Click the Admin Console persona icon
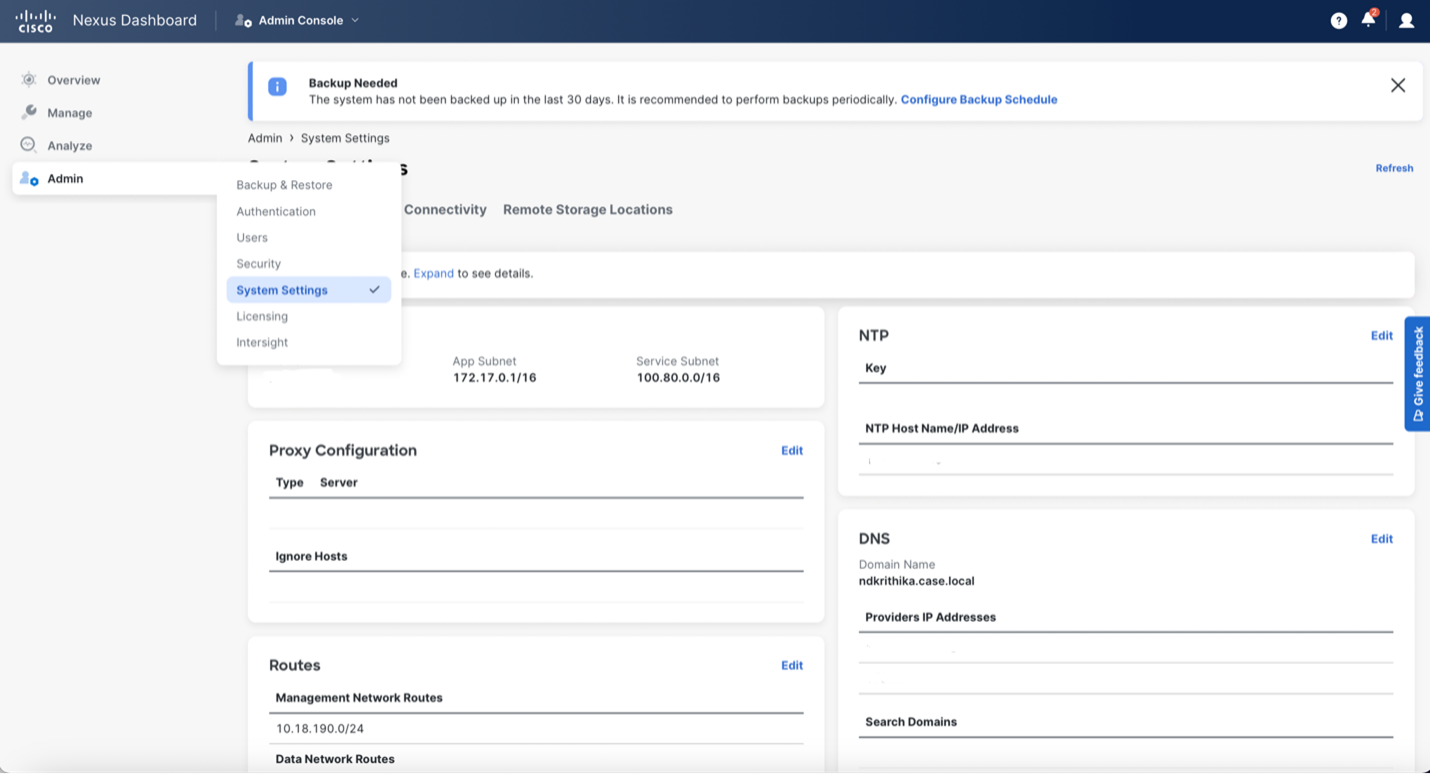The width and height of the screenshot is (1430, 776). click(x=243, y=21)
